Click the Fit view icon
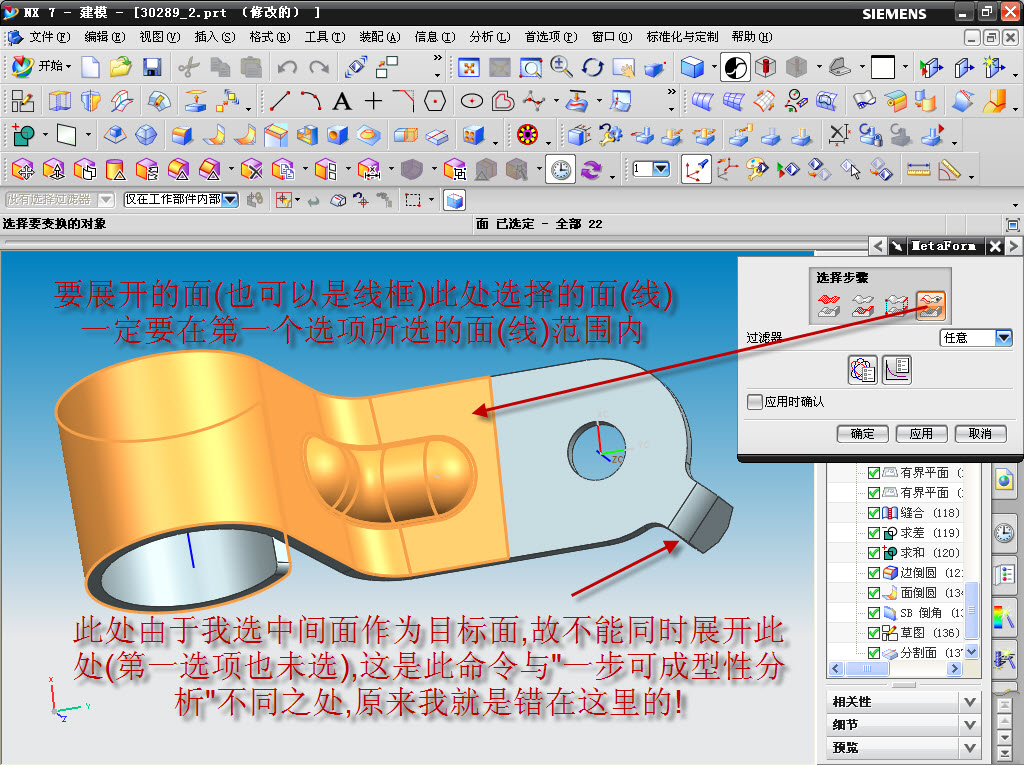This screenshot has height=766, width=1024. pos(469,67)
